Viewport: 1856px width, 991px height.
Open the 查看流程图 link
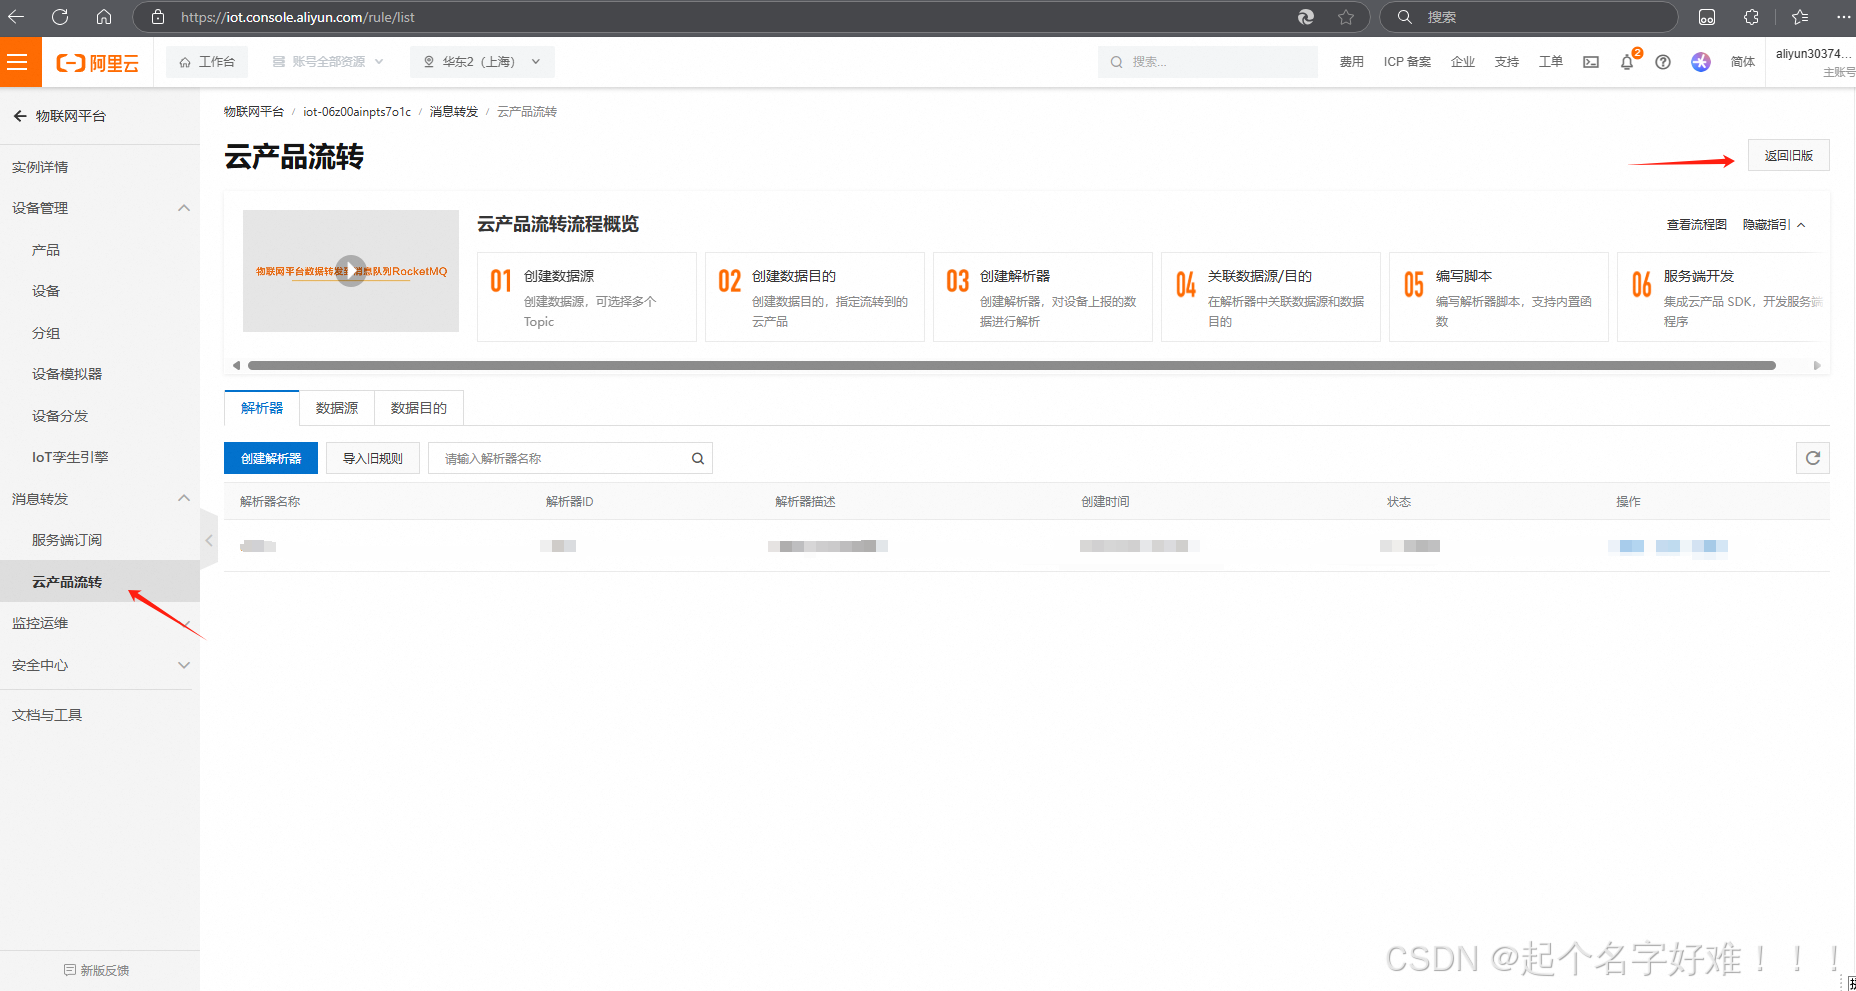tap(1697, 225)
